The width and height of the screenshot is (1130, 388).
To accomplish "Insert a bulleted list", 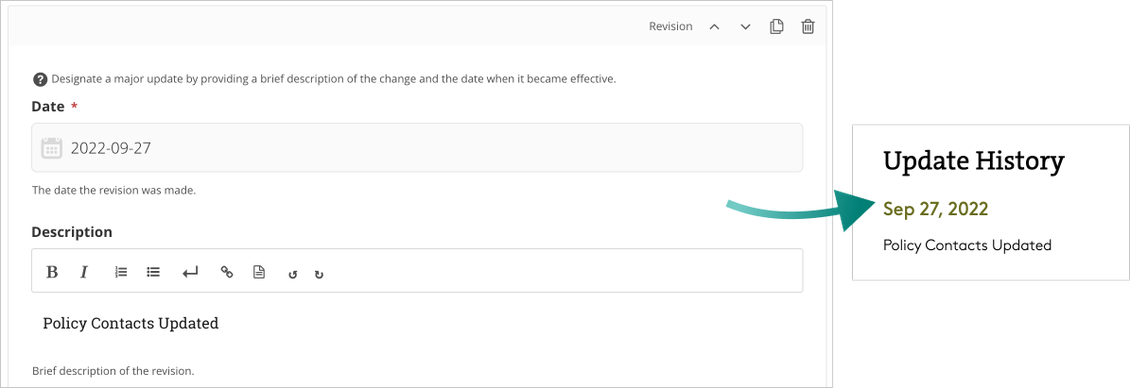I will [153, 272].
